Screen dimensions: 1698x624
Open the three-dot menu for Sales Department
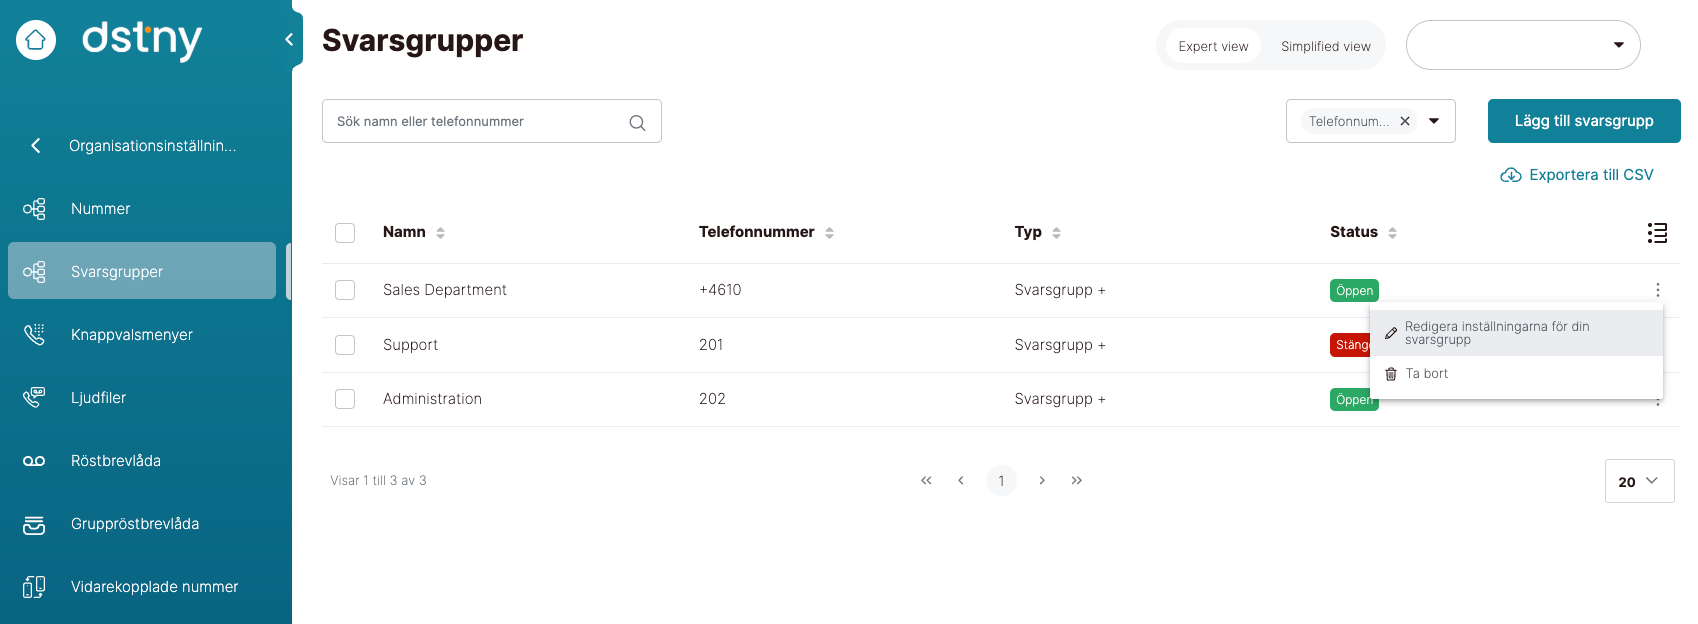pos(1657,290)
